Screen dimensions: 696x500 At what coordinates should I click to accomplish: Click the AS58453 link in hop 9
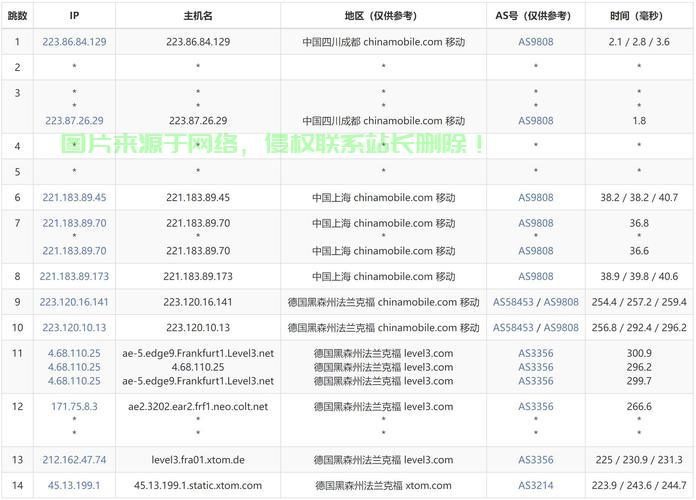514,301
